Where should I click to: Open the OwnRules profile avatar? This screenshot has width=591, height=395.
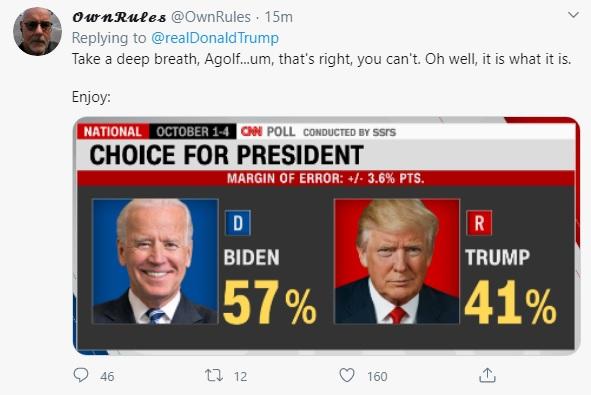pyautogui.click(x=37, y=32)
